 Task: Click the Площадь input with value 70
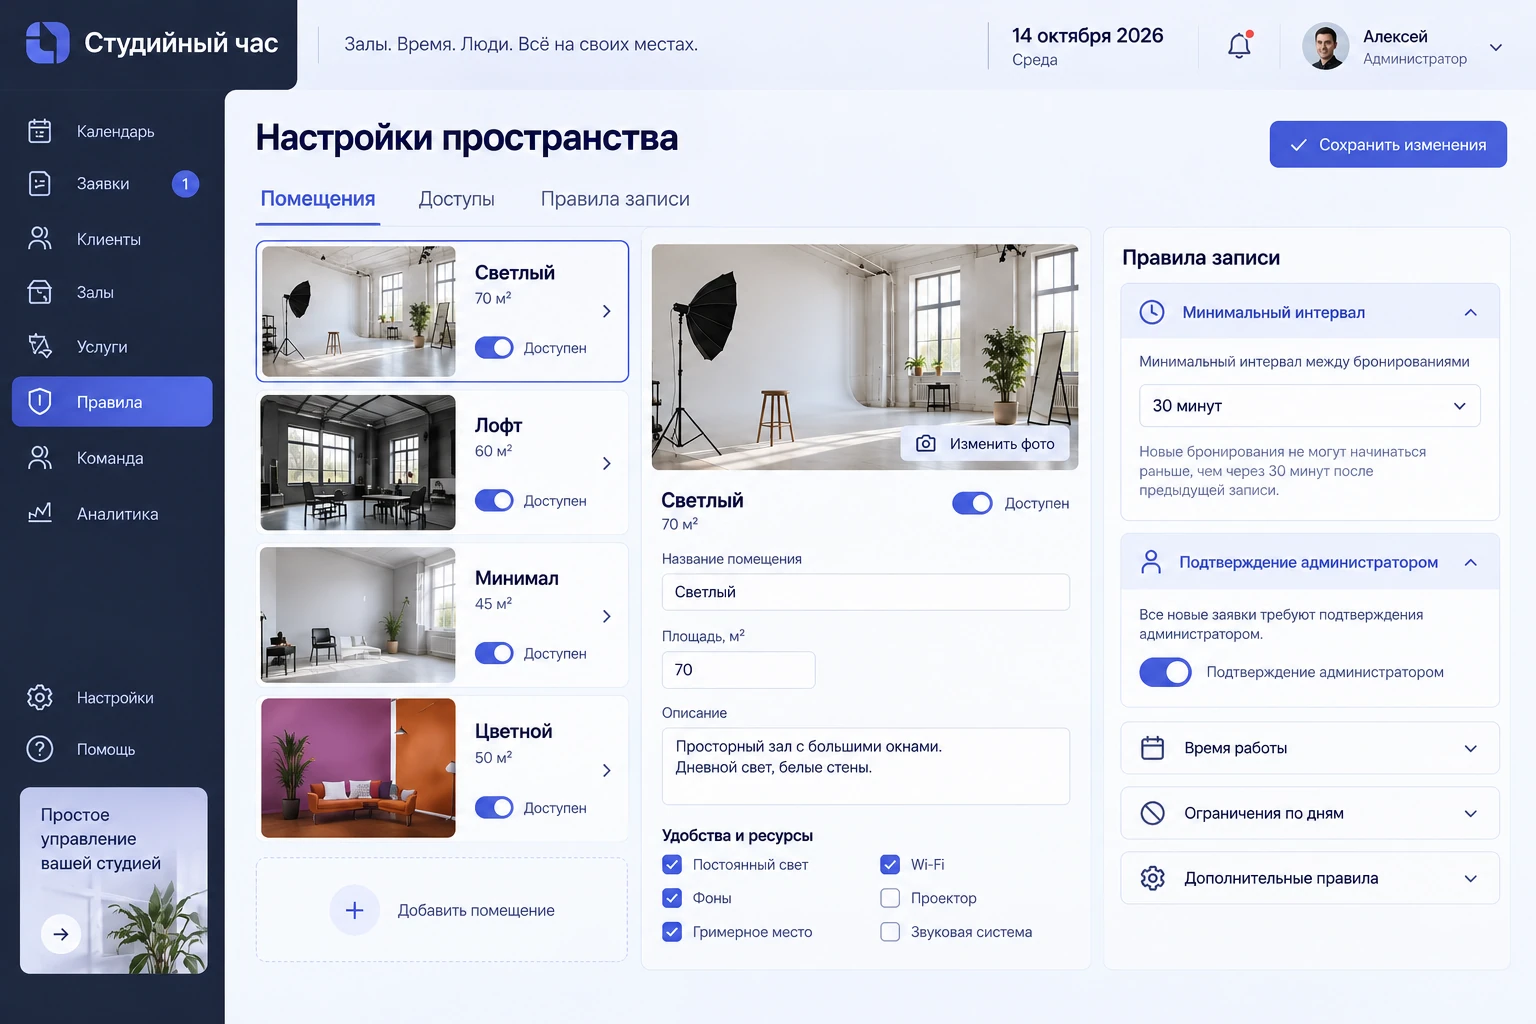738,670
